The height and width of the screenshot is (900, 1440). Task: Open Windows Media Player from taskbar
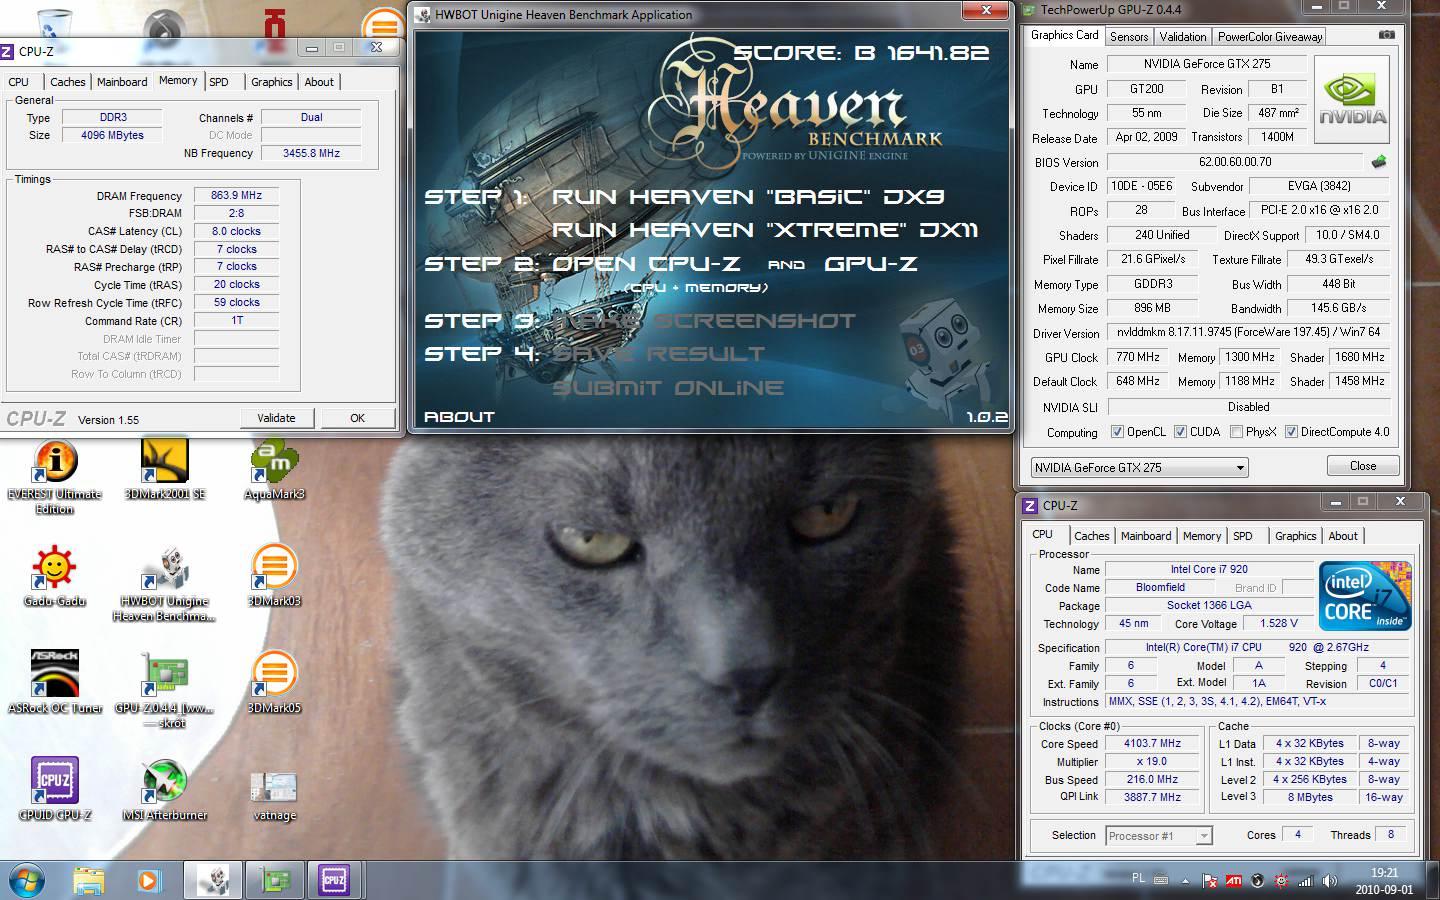click(x=148, y=880)
